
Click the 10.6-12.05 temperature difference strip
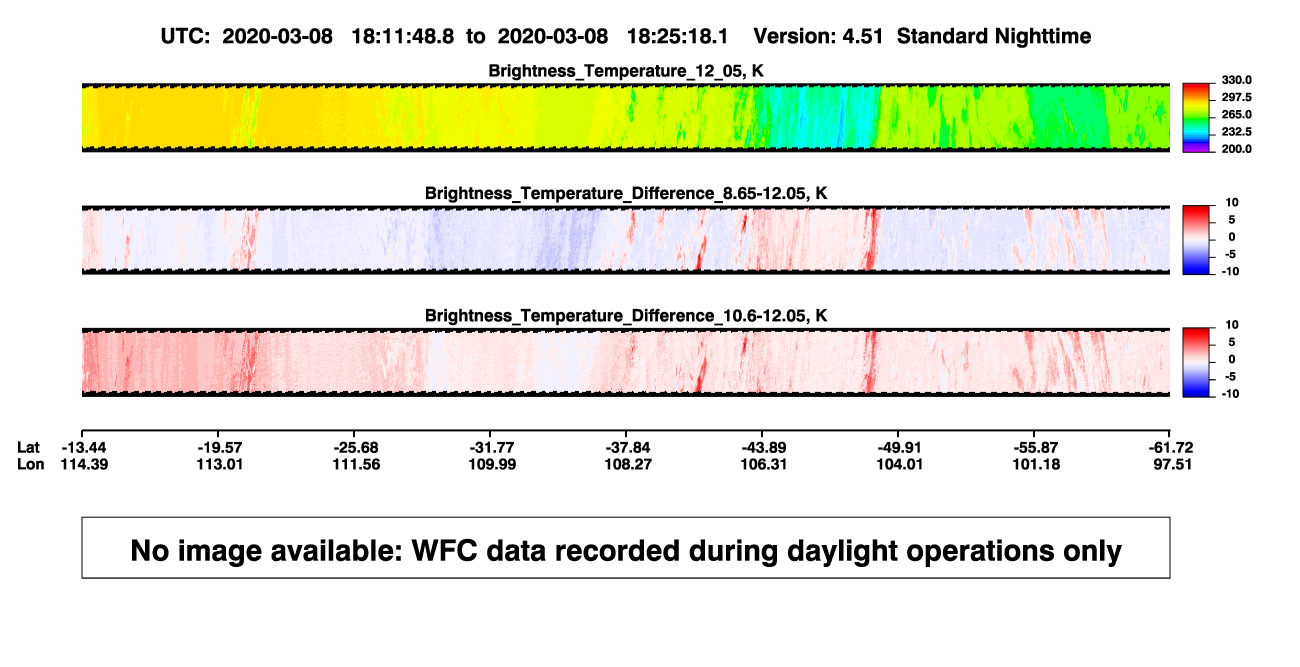point(625,362)
